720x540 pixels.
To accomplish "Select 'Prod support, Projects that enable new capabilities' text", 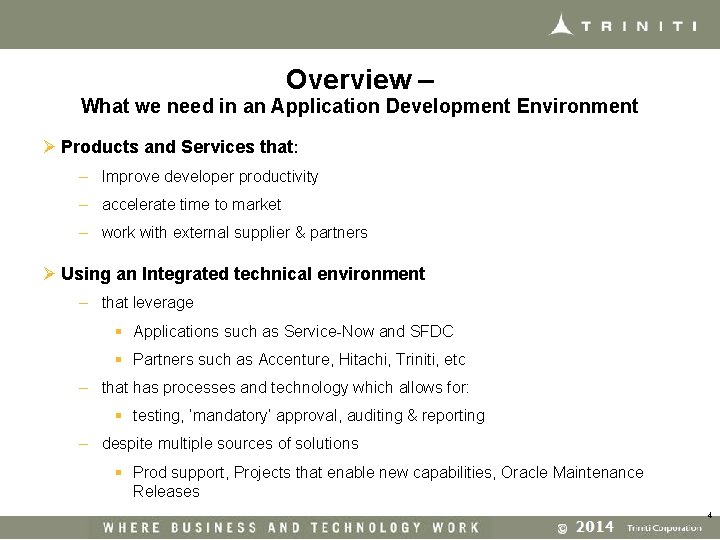I will [314, 472].
